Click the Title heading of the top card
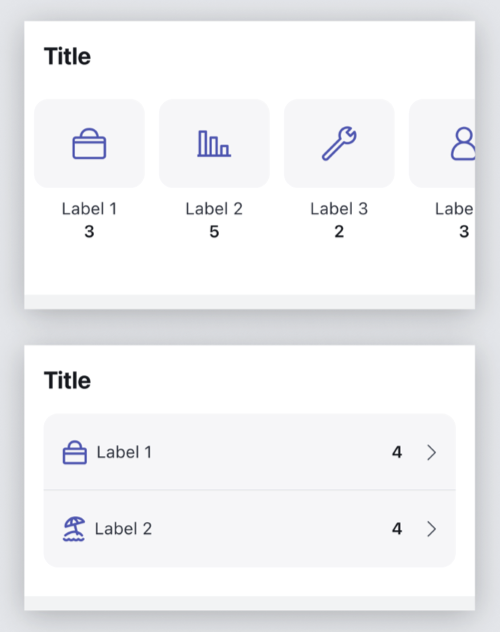This screenshot has height=632, width=500. click(x=67, y=56)
